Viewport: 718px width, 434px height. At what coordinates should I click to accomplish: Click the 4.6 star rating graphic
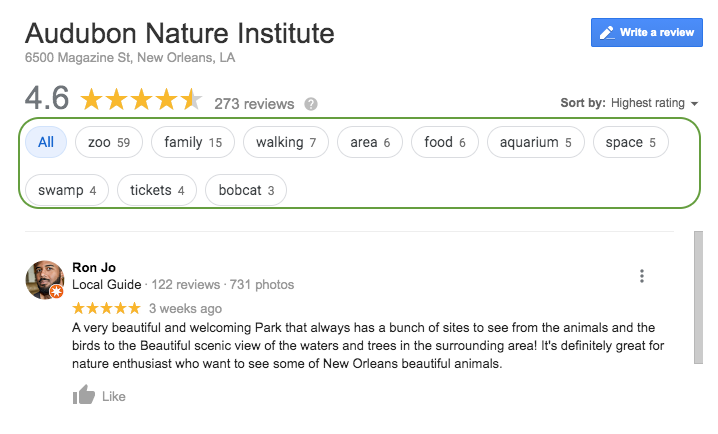click(x=141, y=100)
